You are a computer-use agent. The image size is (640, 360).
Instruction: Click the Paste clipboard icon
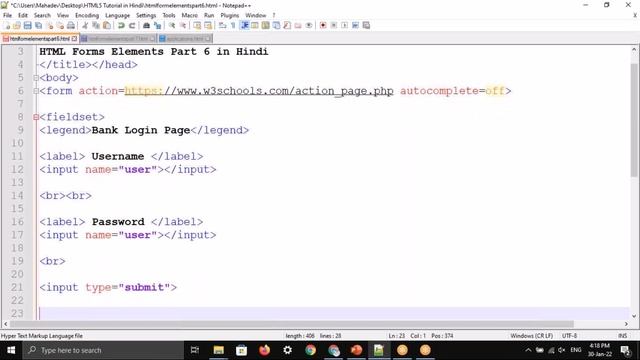click(107, 25)
